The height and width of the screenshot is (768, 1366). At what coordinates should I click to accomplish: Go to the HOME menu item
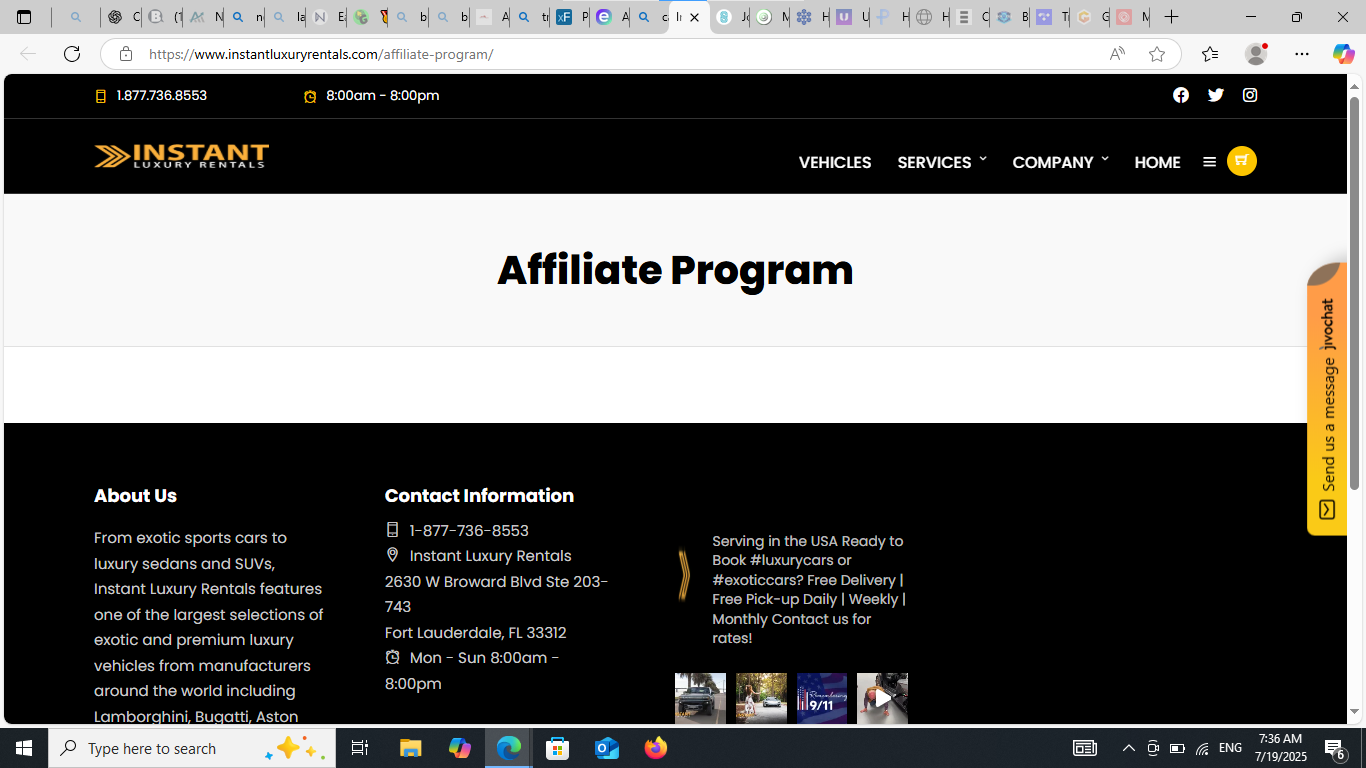(1157, 162)
